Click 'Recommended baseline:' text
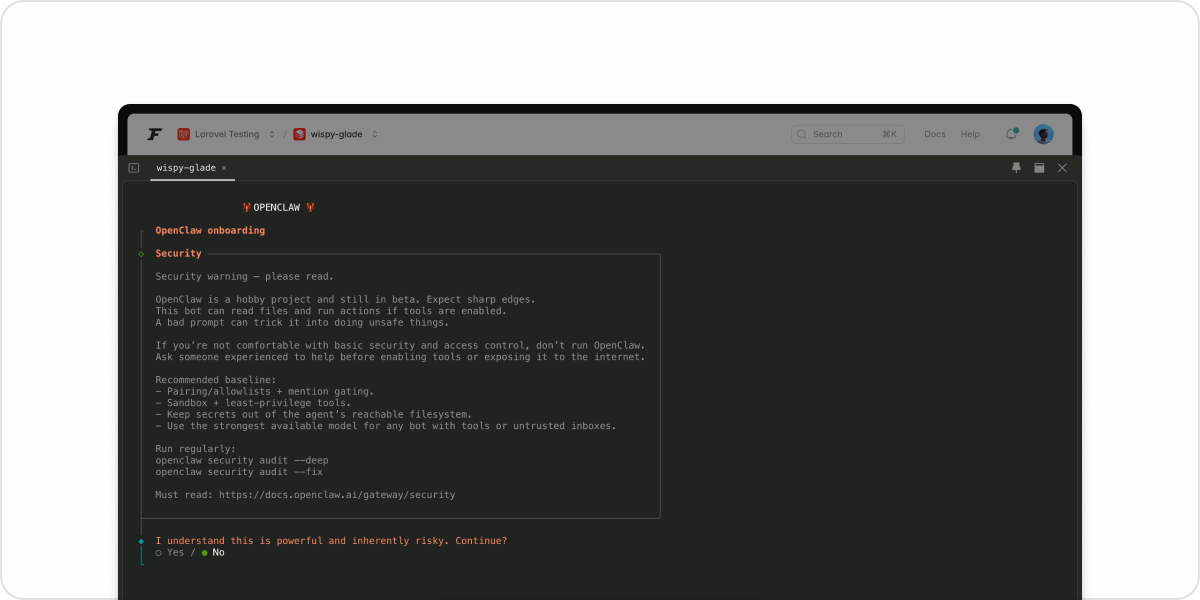This screenshot has width=1200, height=600. pyautogui.click(x=216, y=380)
